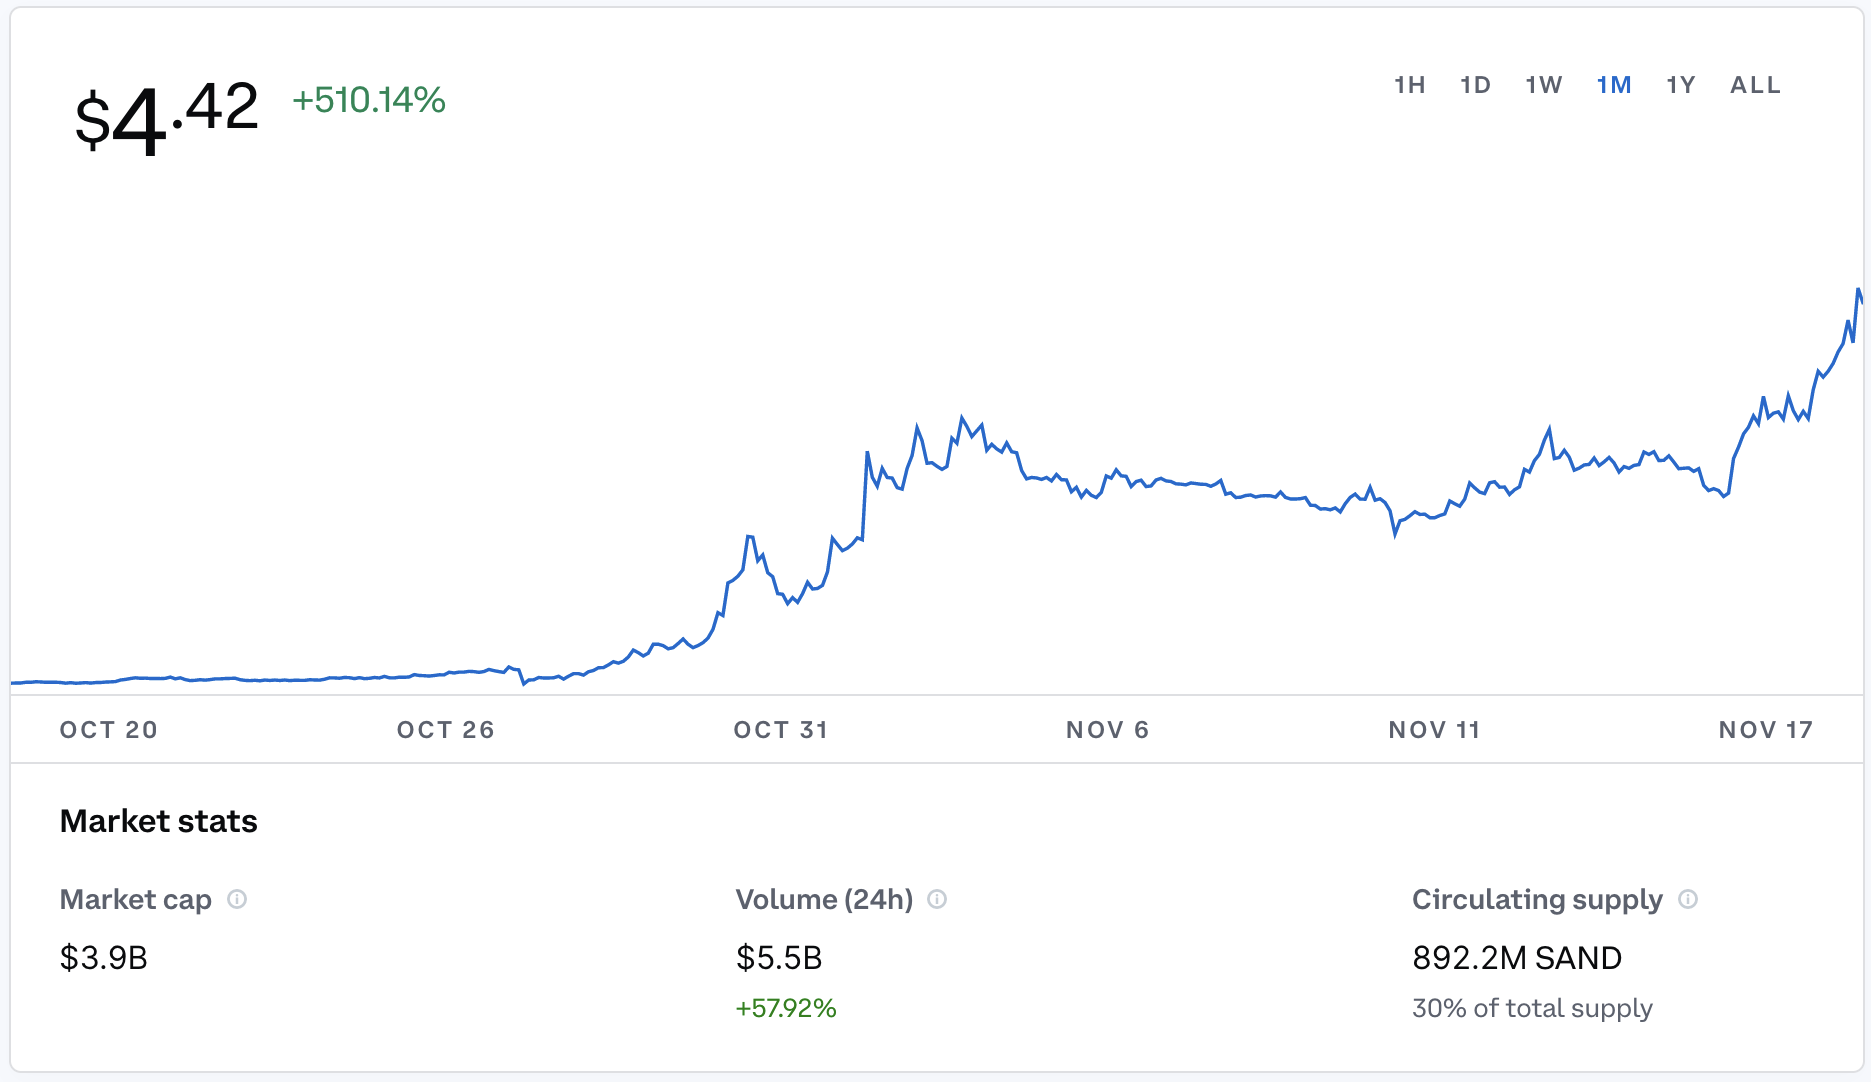Click the +57.92% volume change
The image size is (1871, 1082).
tap(786, 1008)
